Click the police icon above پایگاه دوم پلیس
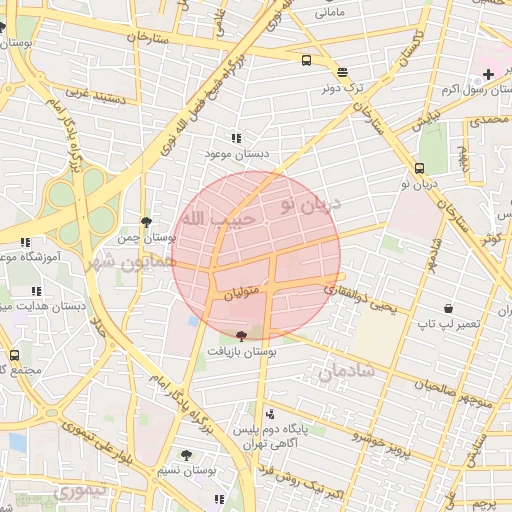This screenshot has width=512, height=512. tap(270, 415)
